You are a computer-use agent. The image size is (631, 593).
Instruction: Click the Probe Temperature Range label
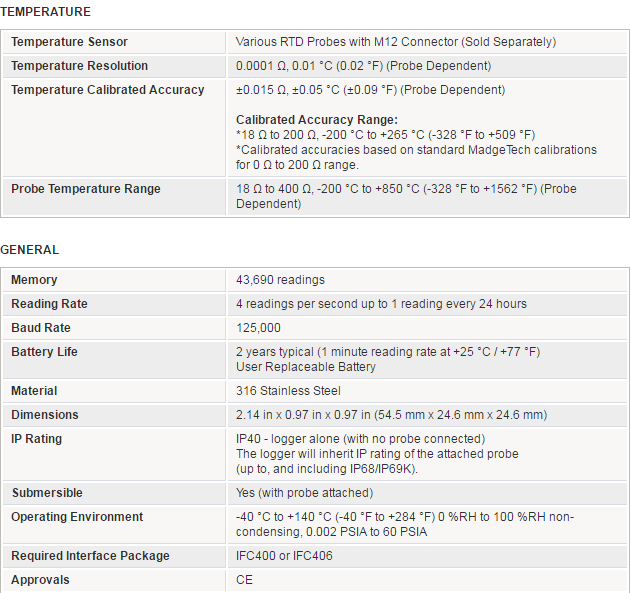click(x=86, y=189)
